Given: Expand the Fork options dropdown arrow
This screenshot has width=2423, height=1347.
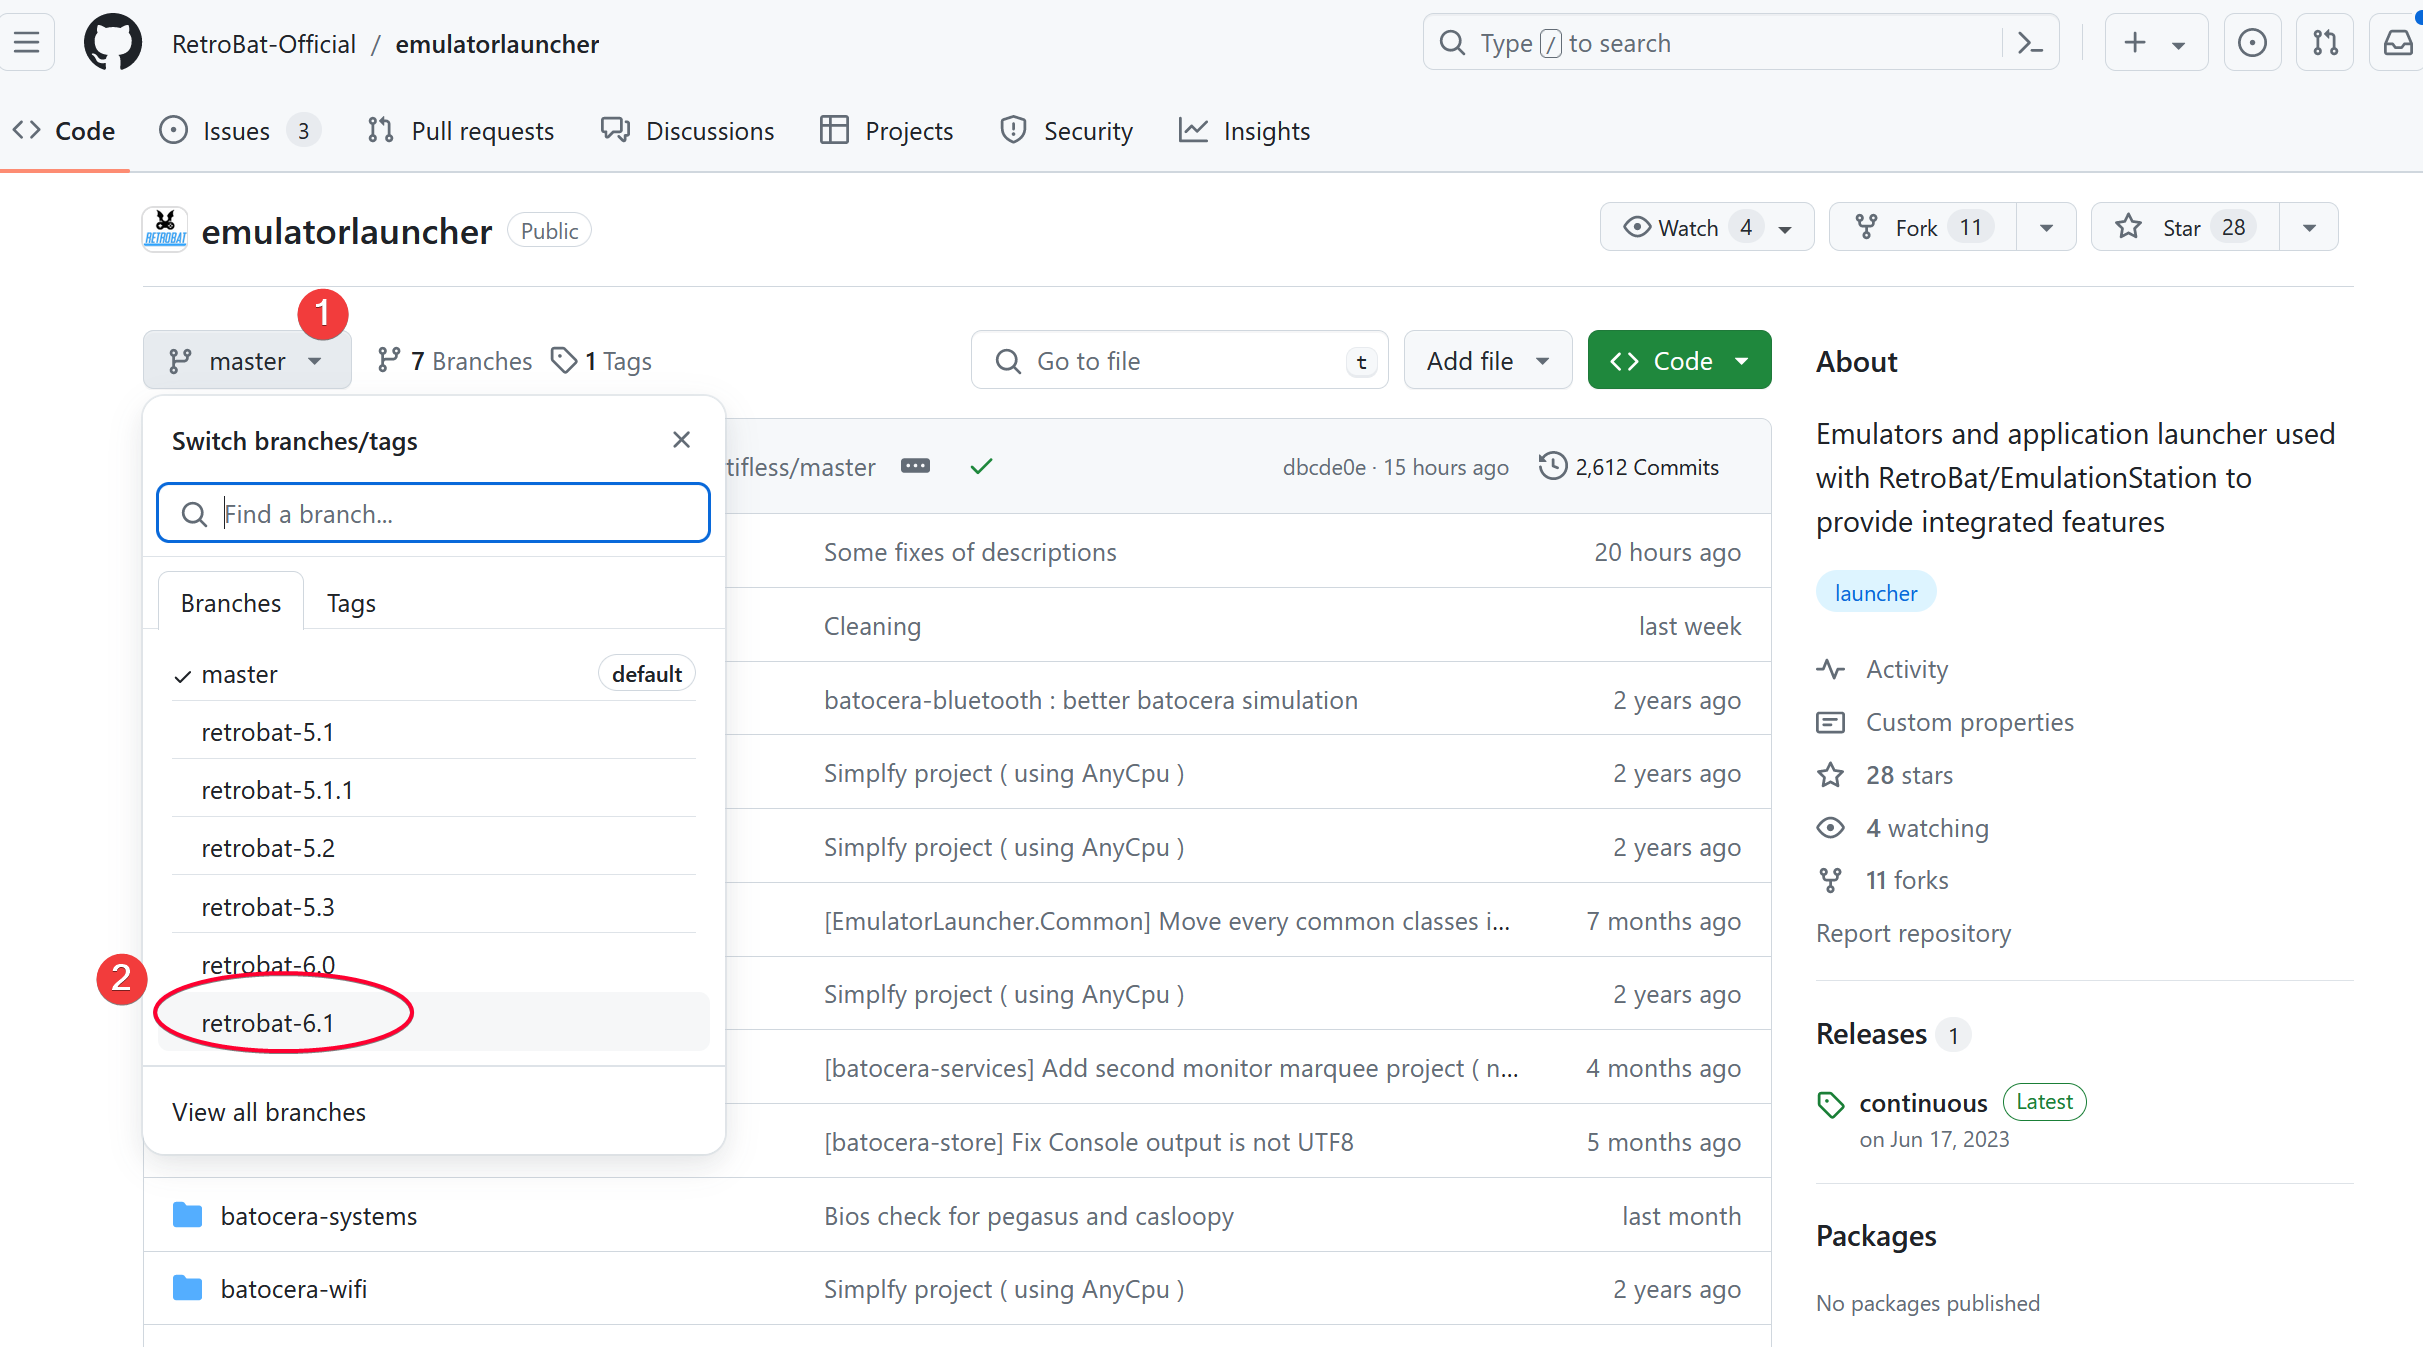Looking at the screenshot, I should (x=2046, y=228).
